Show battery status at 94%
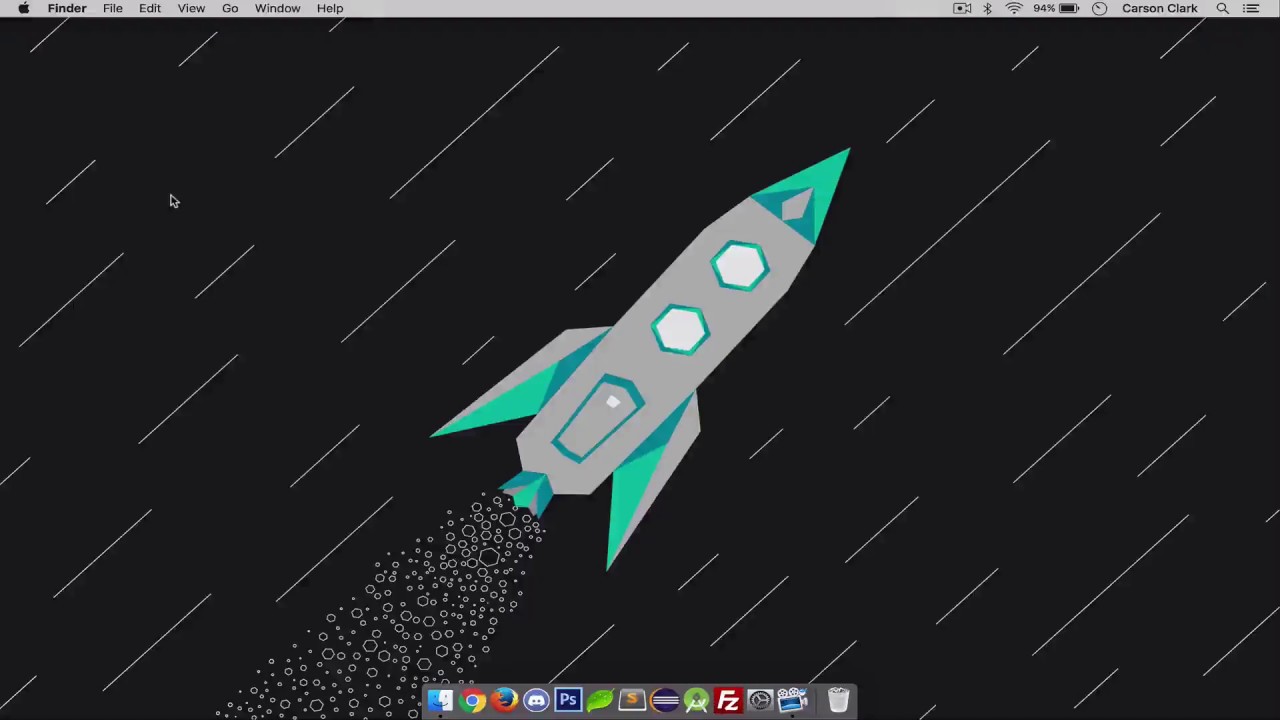This screenshot has height=720, width=1280. (1056, 8)
